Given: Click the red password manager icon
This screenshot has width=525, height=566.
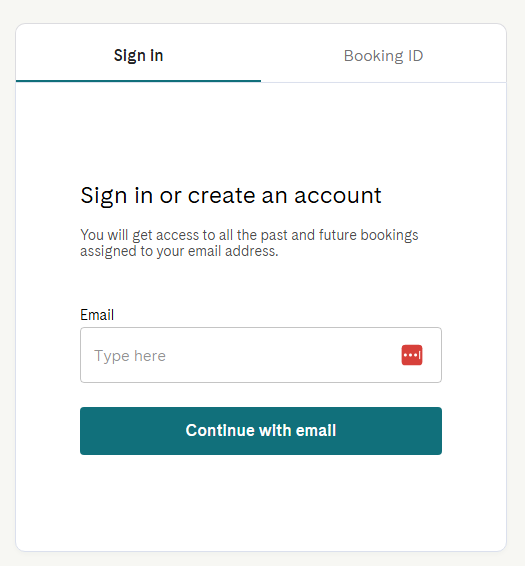Looking at the screenshot, I should click(412, 355).
